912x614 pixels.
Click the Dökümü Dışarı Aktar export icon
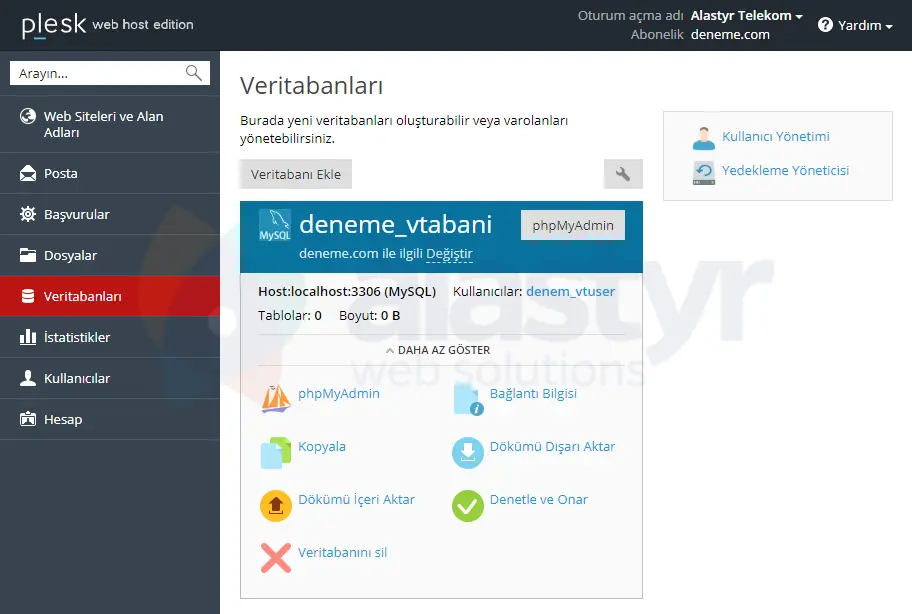tap(467, 452)
